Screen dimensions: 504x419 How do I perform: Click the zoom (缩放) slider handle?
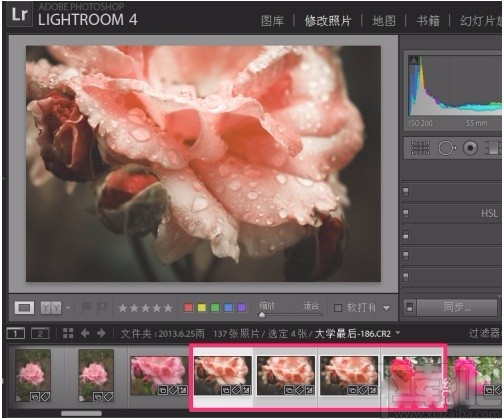pyautogui.click(x=262, y=315)
